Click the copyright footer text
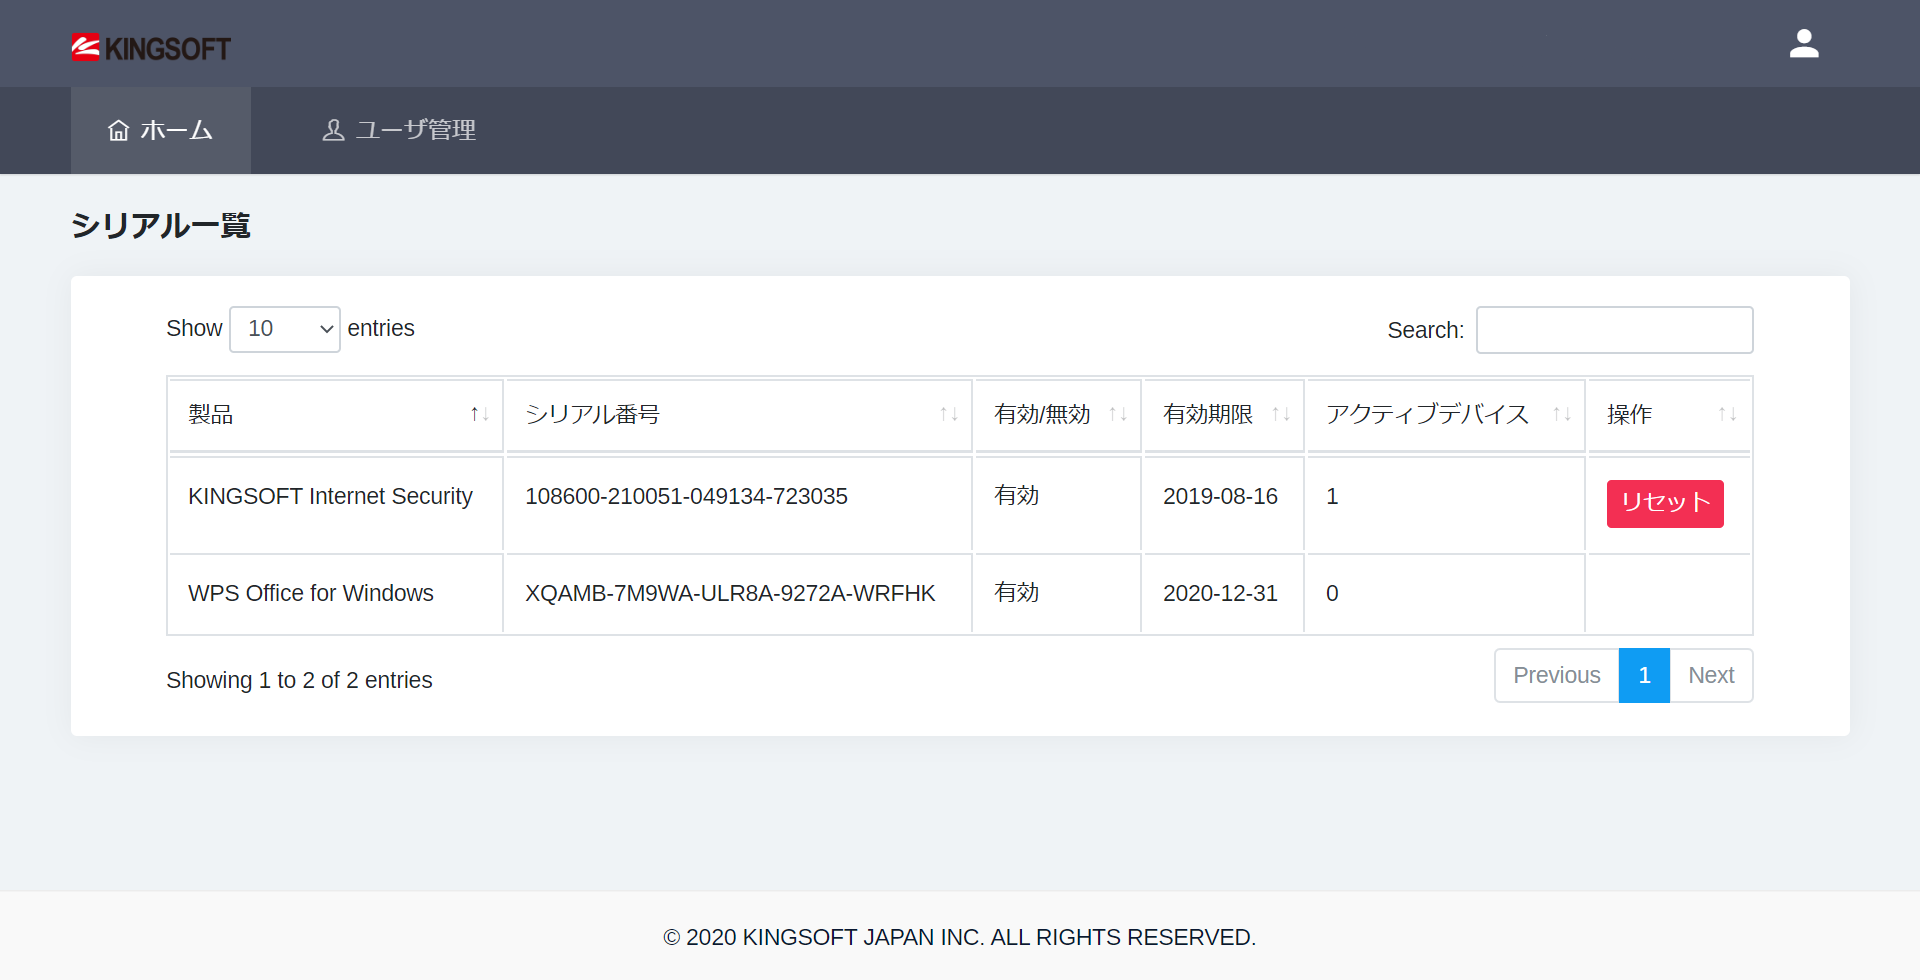Screen dimensions: 1920x980 pos(960,937)
